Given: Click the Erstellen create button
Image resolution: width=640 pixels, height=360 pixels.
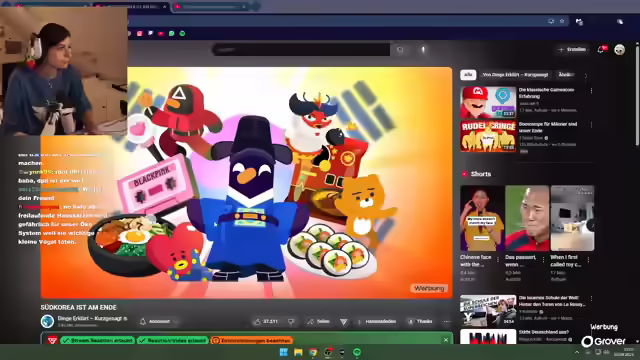Looking at the screenshot, I should (572, 49).
